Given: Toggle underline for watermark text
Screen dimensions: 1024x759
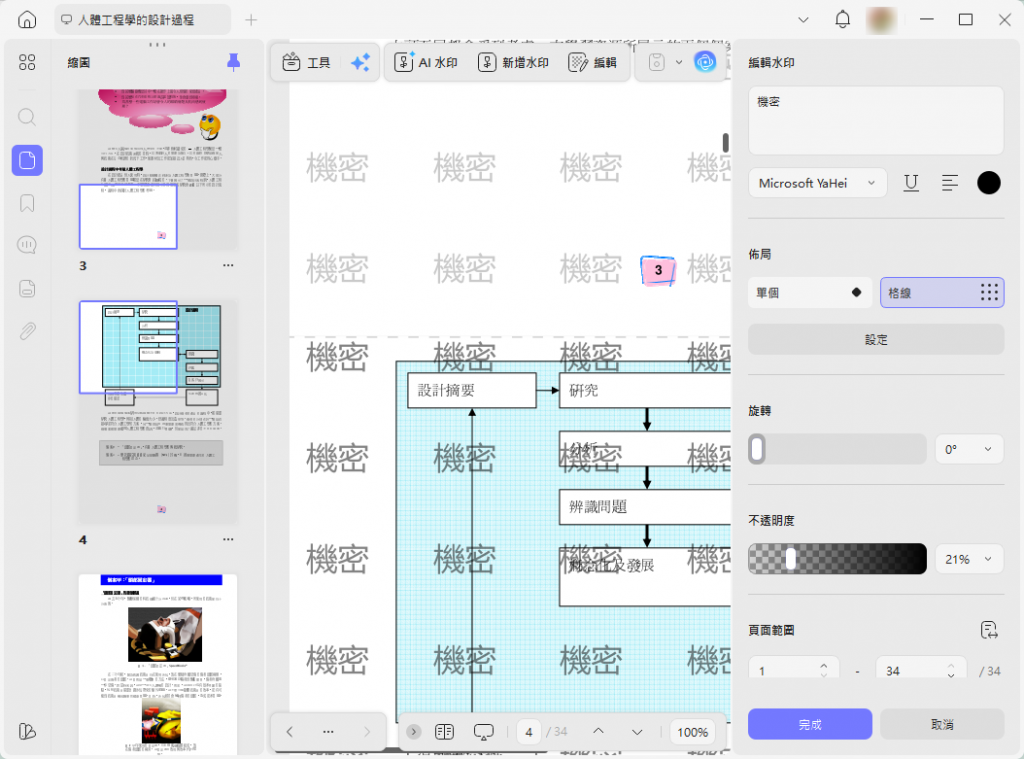Looking at the screenshot, I should (x=911, y=183).
